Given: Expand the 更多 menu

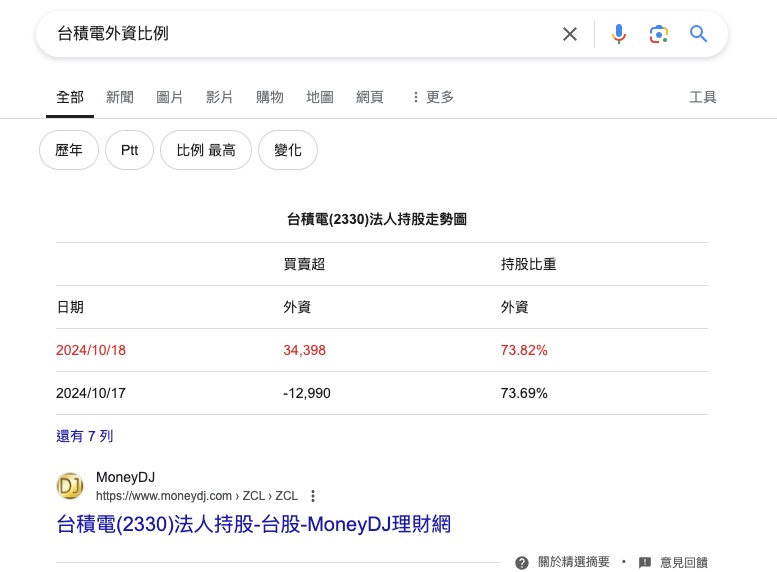Looking at the screenshot, I should (433, 97).
